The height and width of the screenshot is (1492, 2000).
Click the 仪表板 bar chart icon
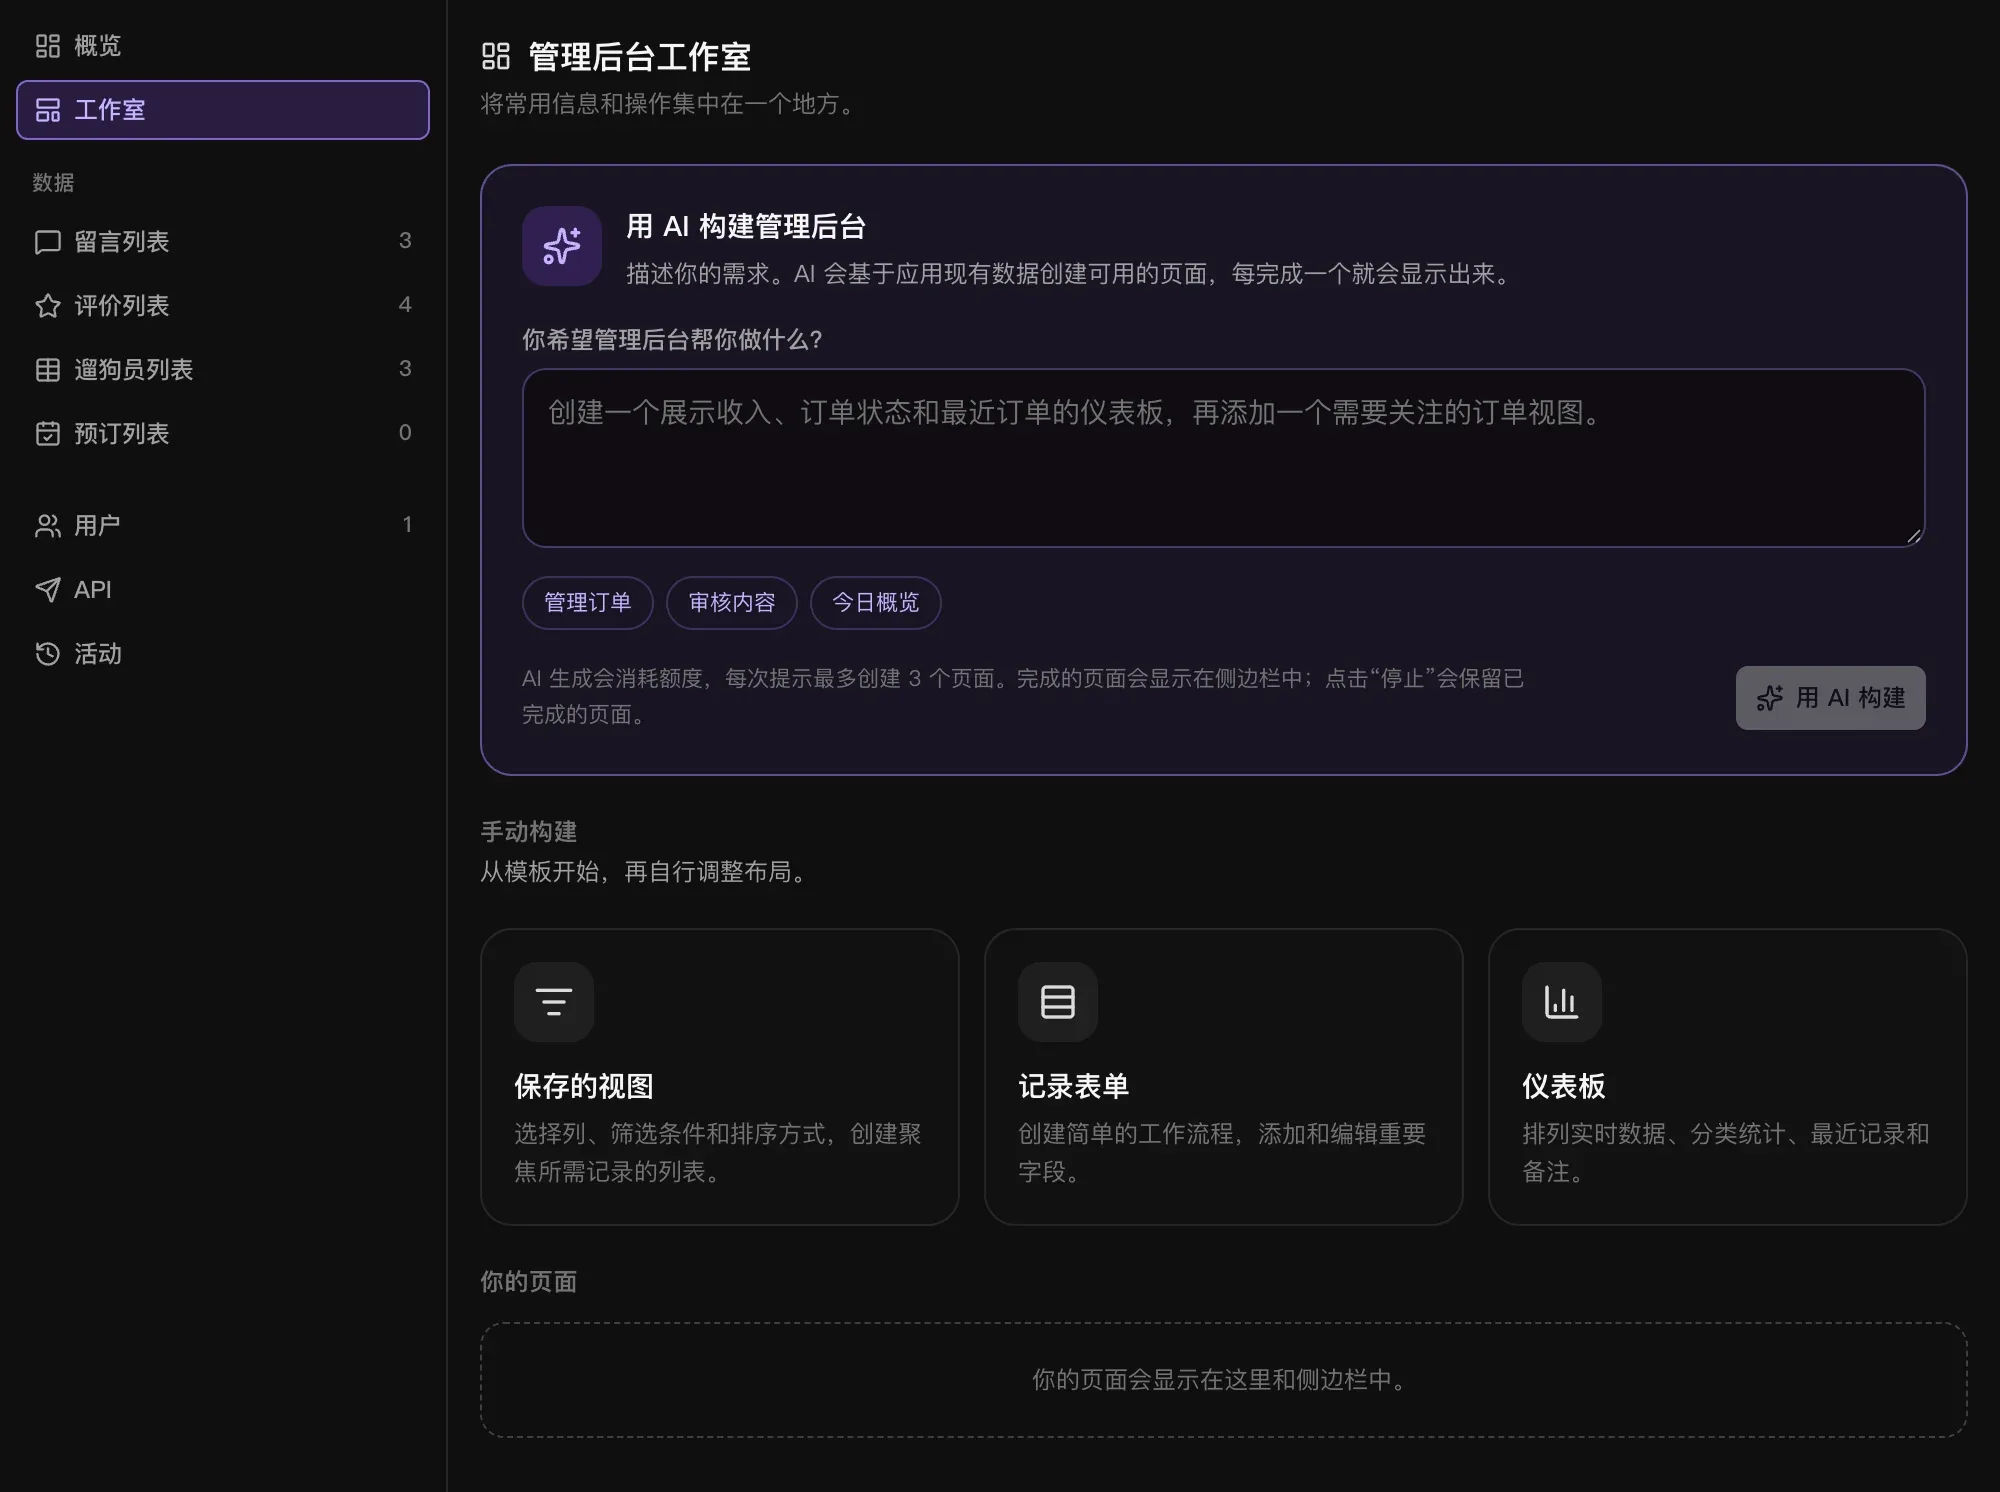1562,1002
